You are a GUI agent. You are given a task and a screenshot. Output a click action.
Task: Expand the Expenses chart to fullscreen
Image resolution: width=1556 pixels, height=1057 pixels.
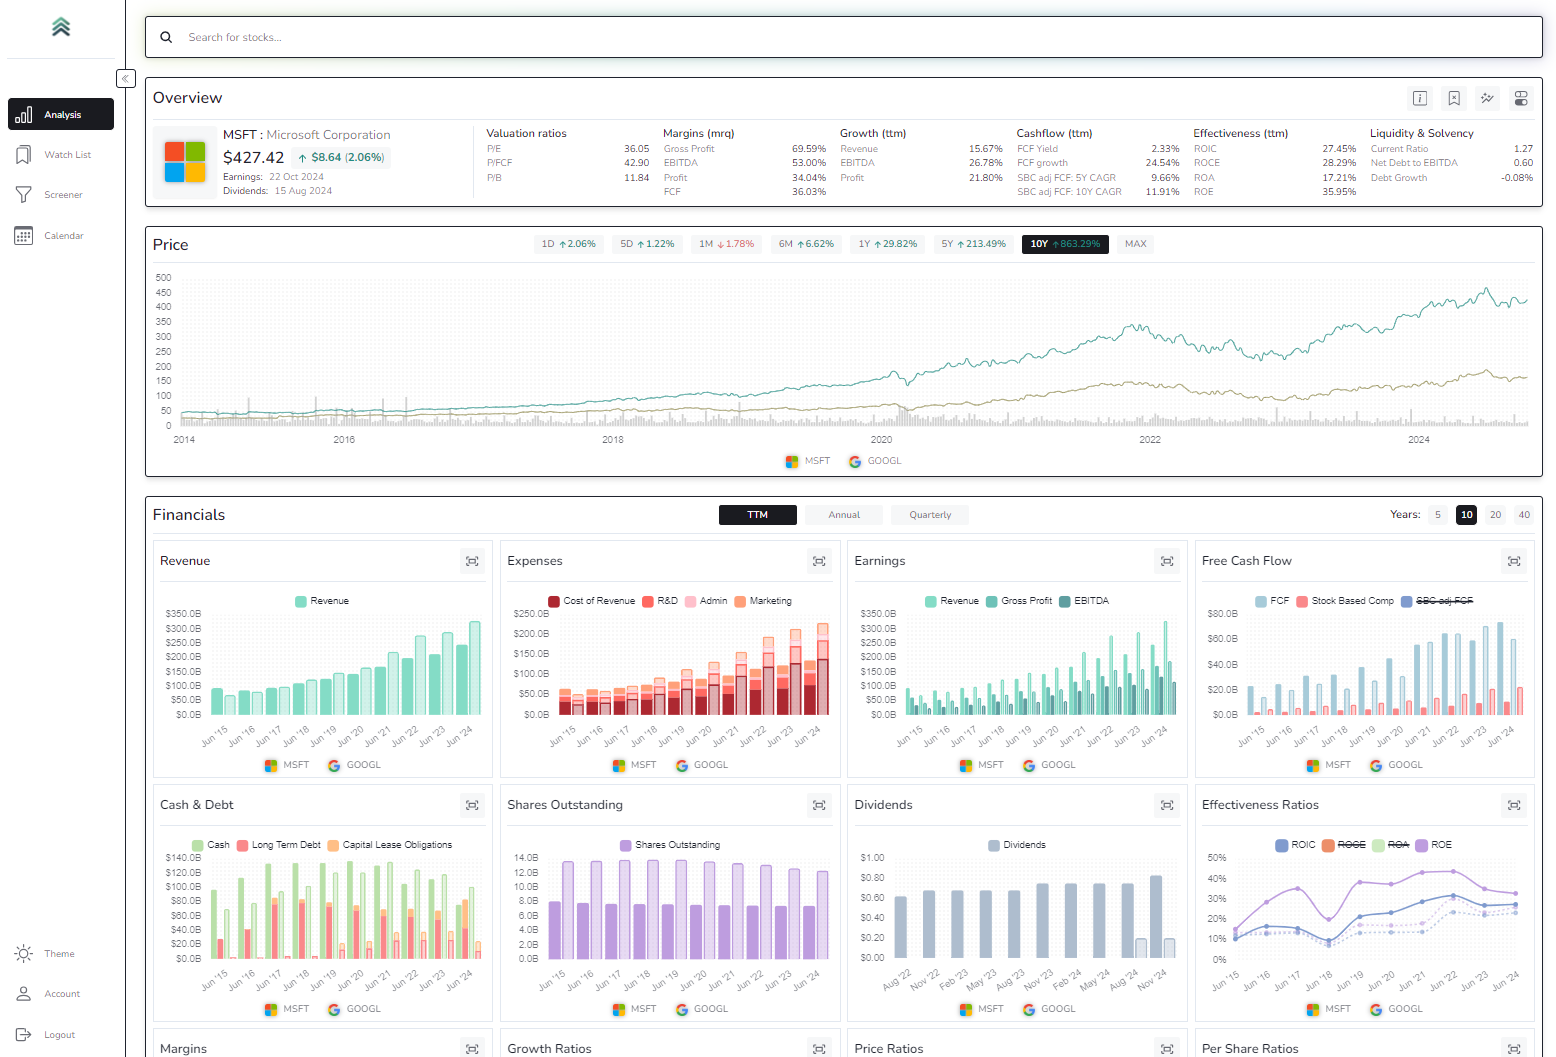tap(819, 561)
